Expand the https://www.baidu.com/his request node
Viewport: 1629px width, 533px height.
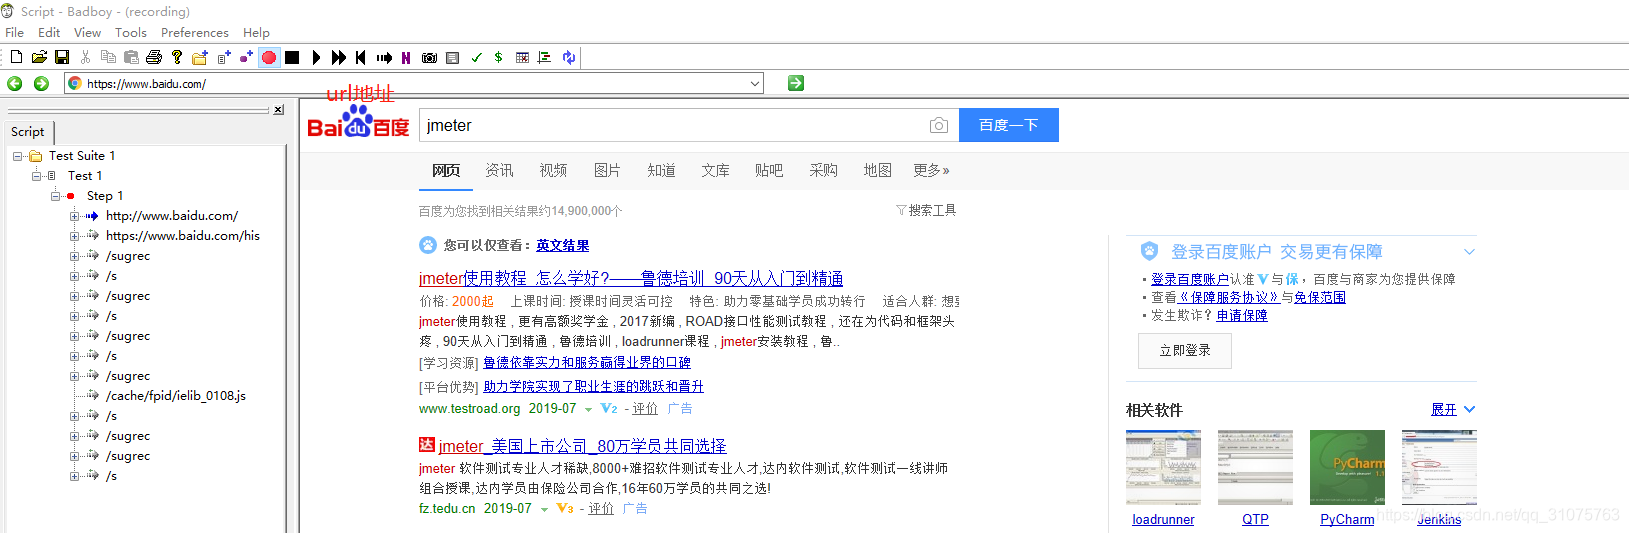[x=75, y=236]
